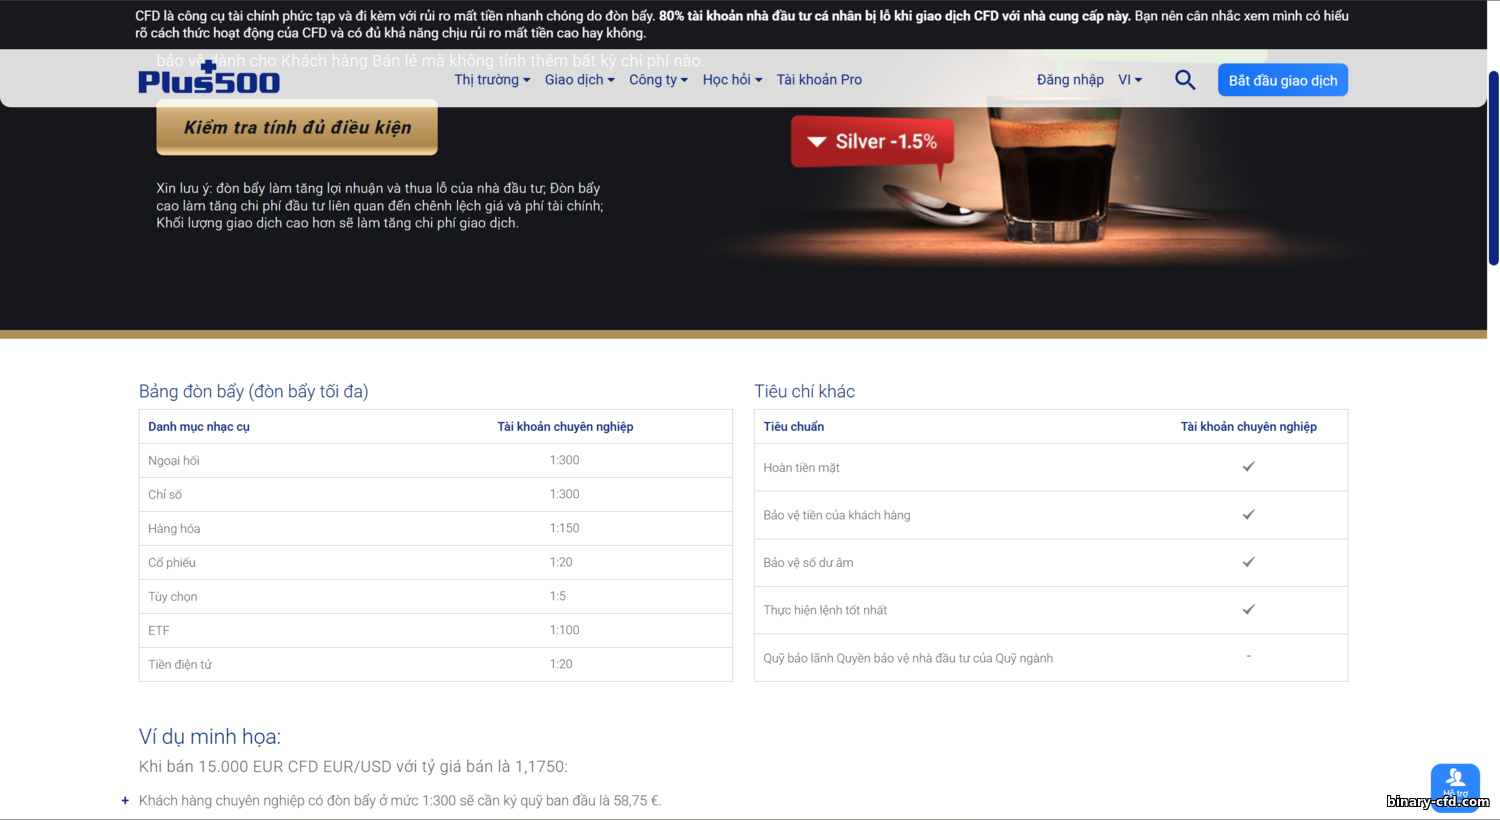Go to Tài khoản Pro page
Screen dimensions: 1500x820
click(819, 80)
